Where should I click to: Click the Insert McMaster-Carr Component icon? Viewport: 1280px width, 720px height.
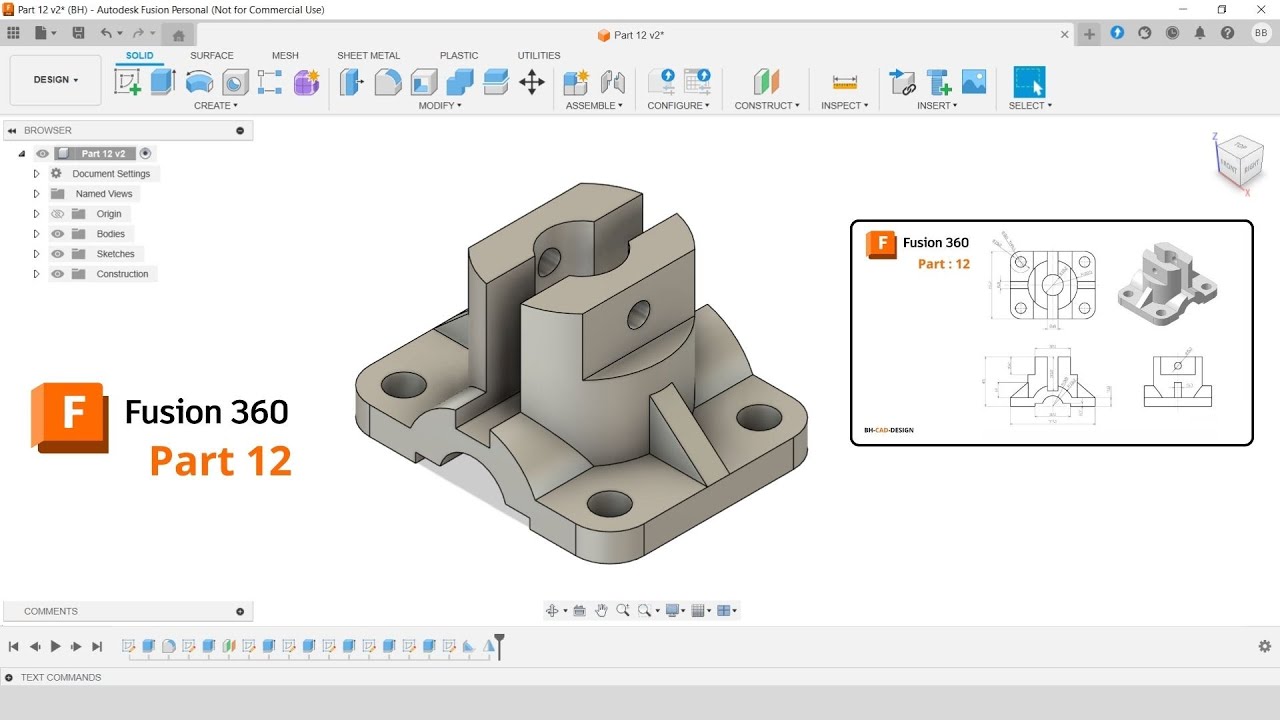(x=938, y=82)
